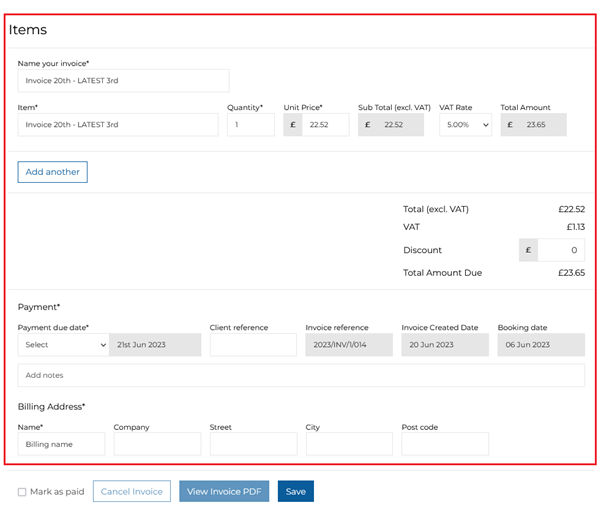Click the Payment section heading

(39, 307)
